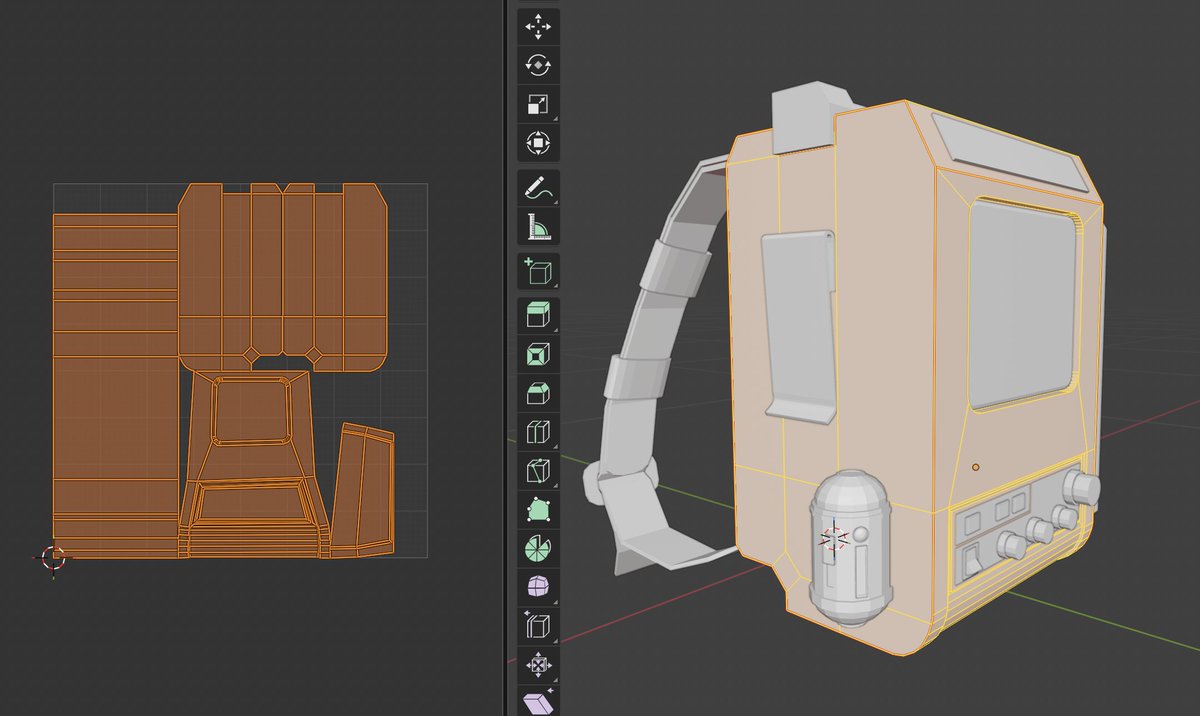Click the tall striped UV island on the left

click(115, 385)
